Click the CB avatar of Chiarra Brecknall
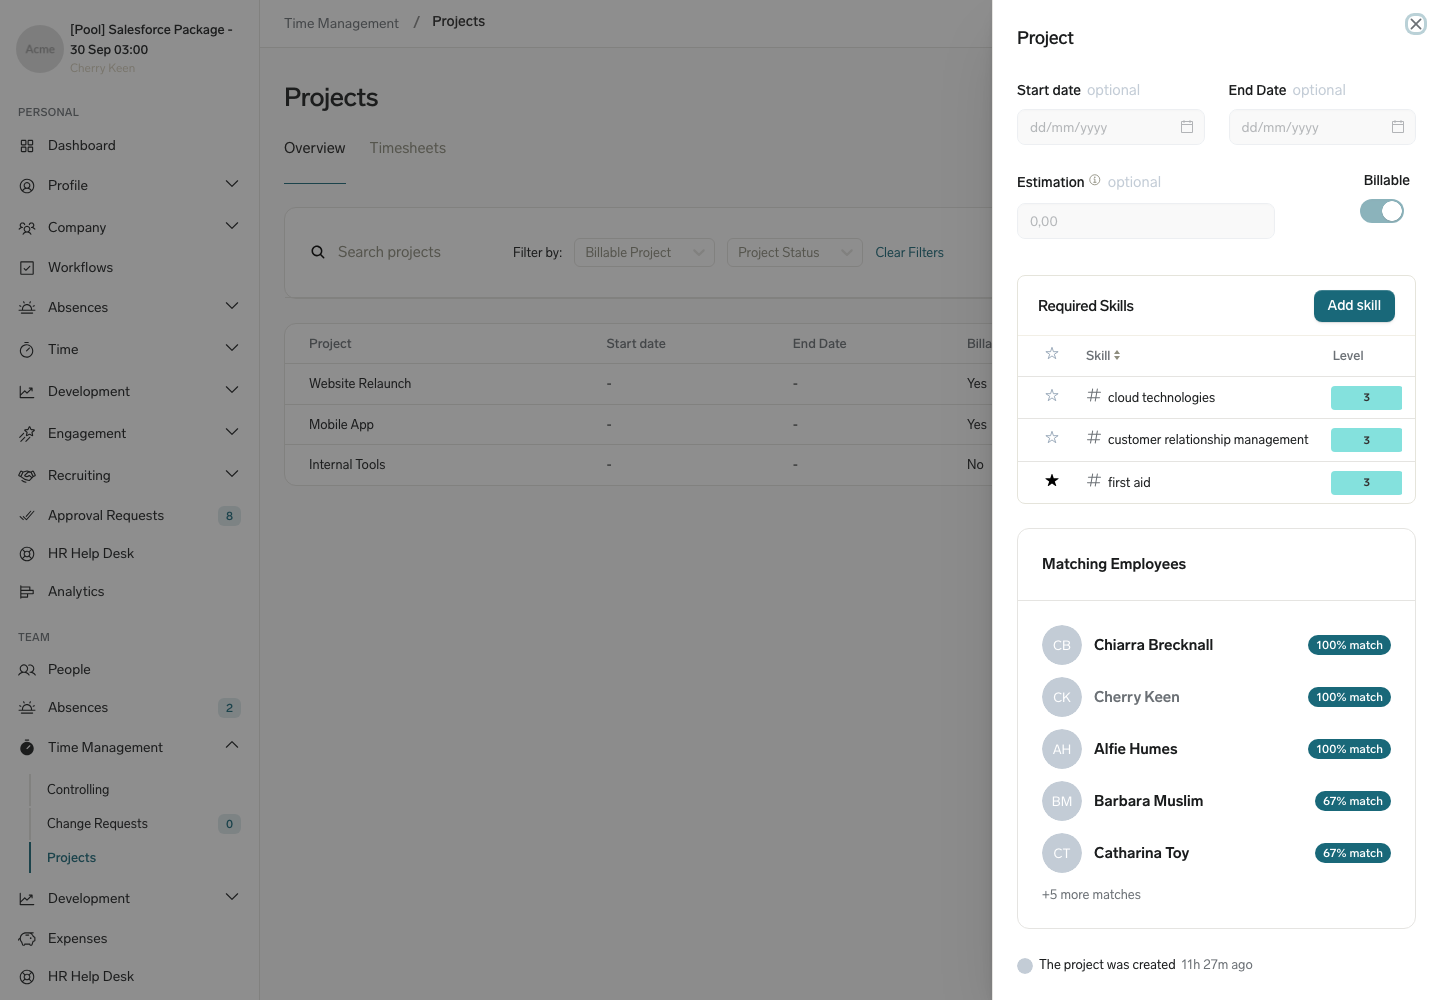The image size is (1440, 1000). click(1062, 645)
